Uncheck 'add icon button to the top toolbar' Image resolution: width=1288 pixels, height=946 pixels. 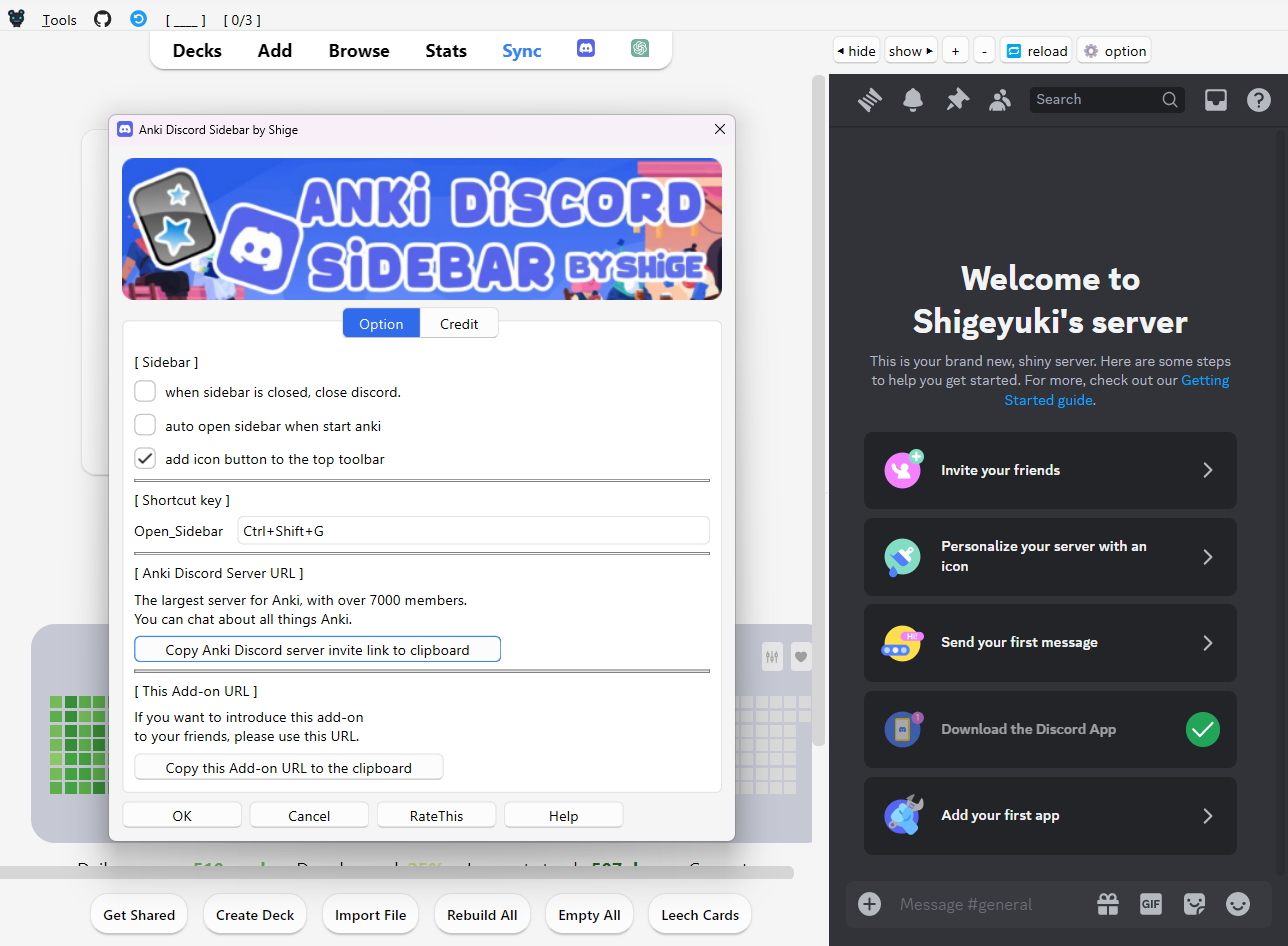tap(146, 459)
